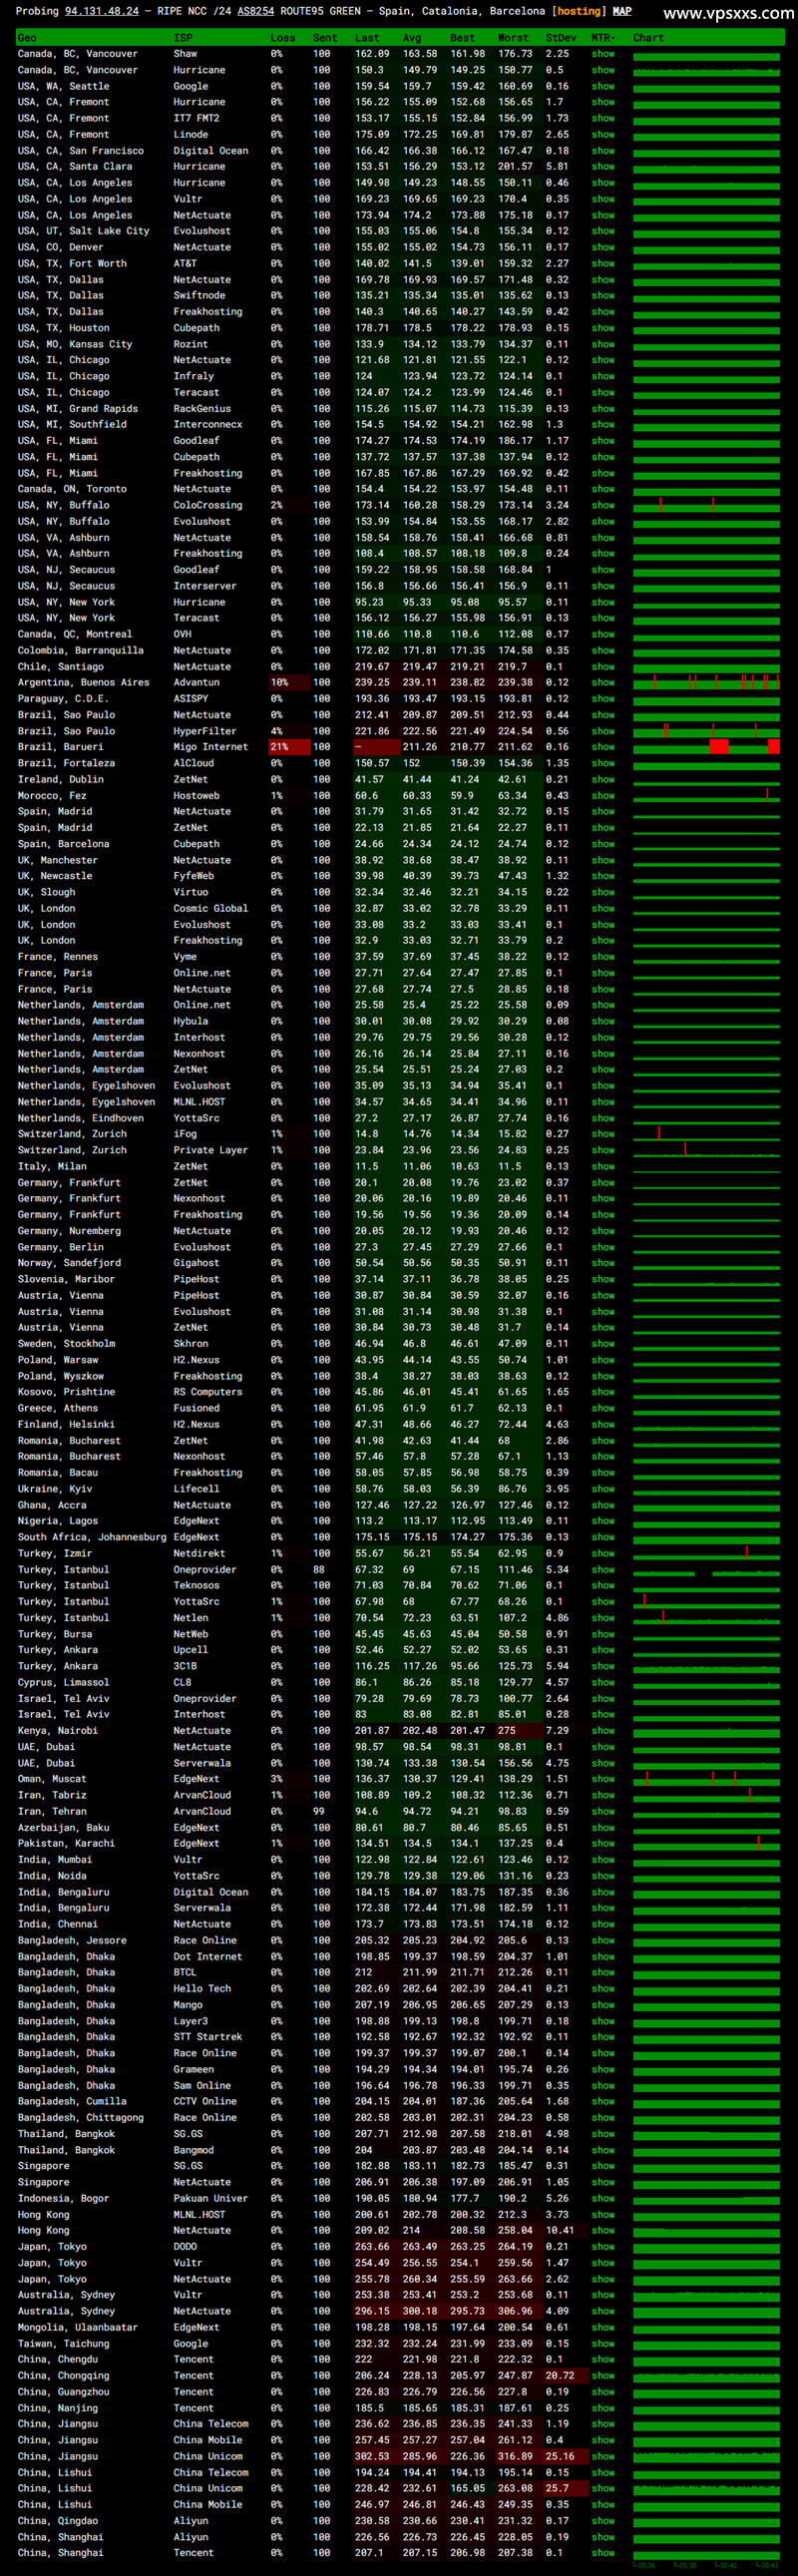Show MTR for USA, WA, Seattle Google

(603, 86)
